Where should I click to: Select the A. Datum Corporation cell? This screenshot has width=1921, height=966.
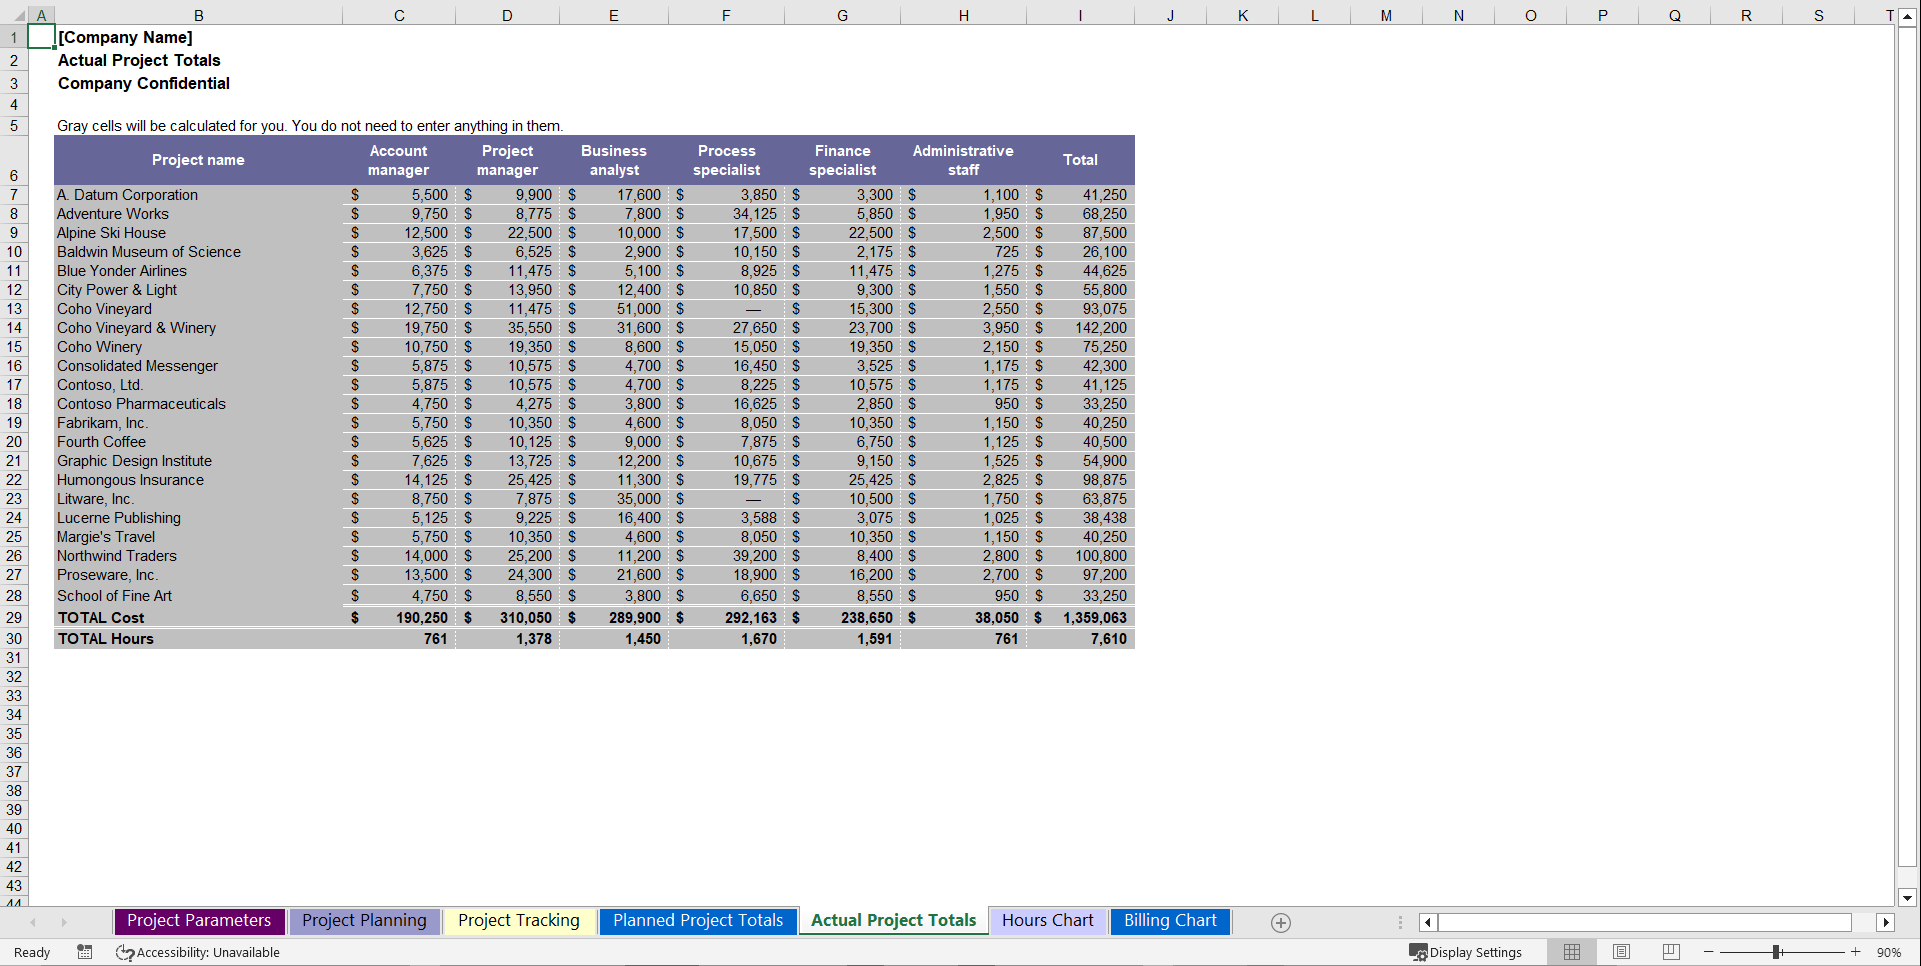click(198, 195)
